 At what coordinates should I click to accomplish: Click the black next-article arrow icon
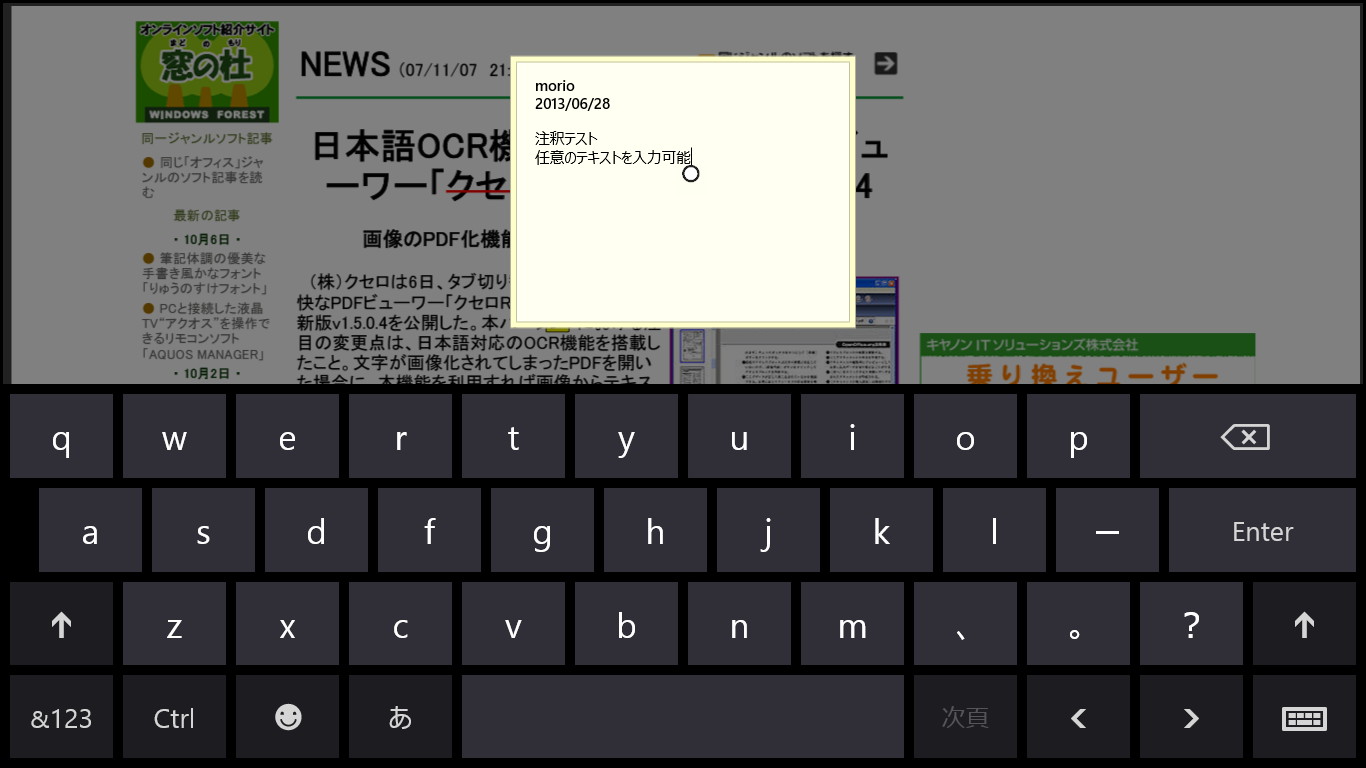[x=884, y=62]
